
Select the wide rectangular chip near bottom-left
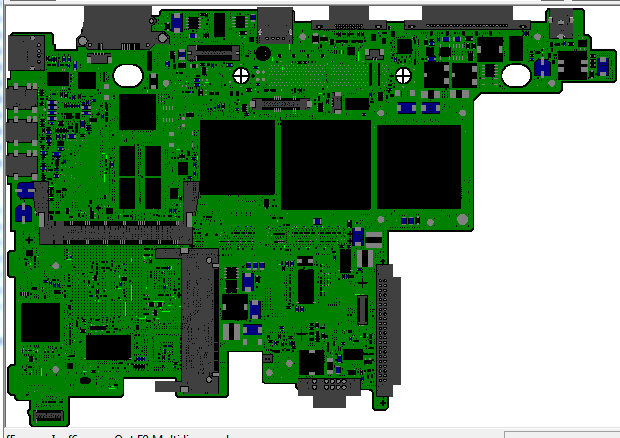click(x=108, y=347)
